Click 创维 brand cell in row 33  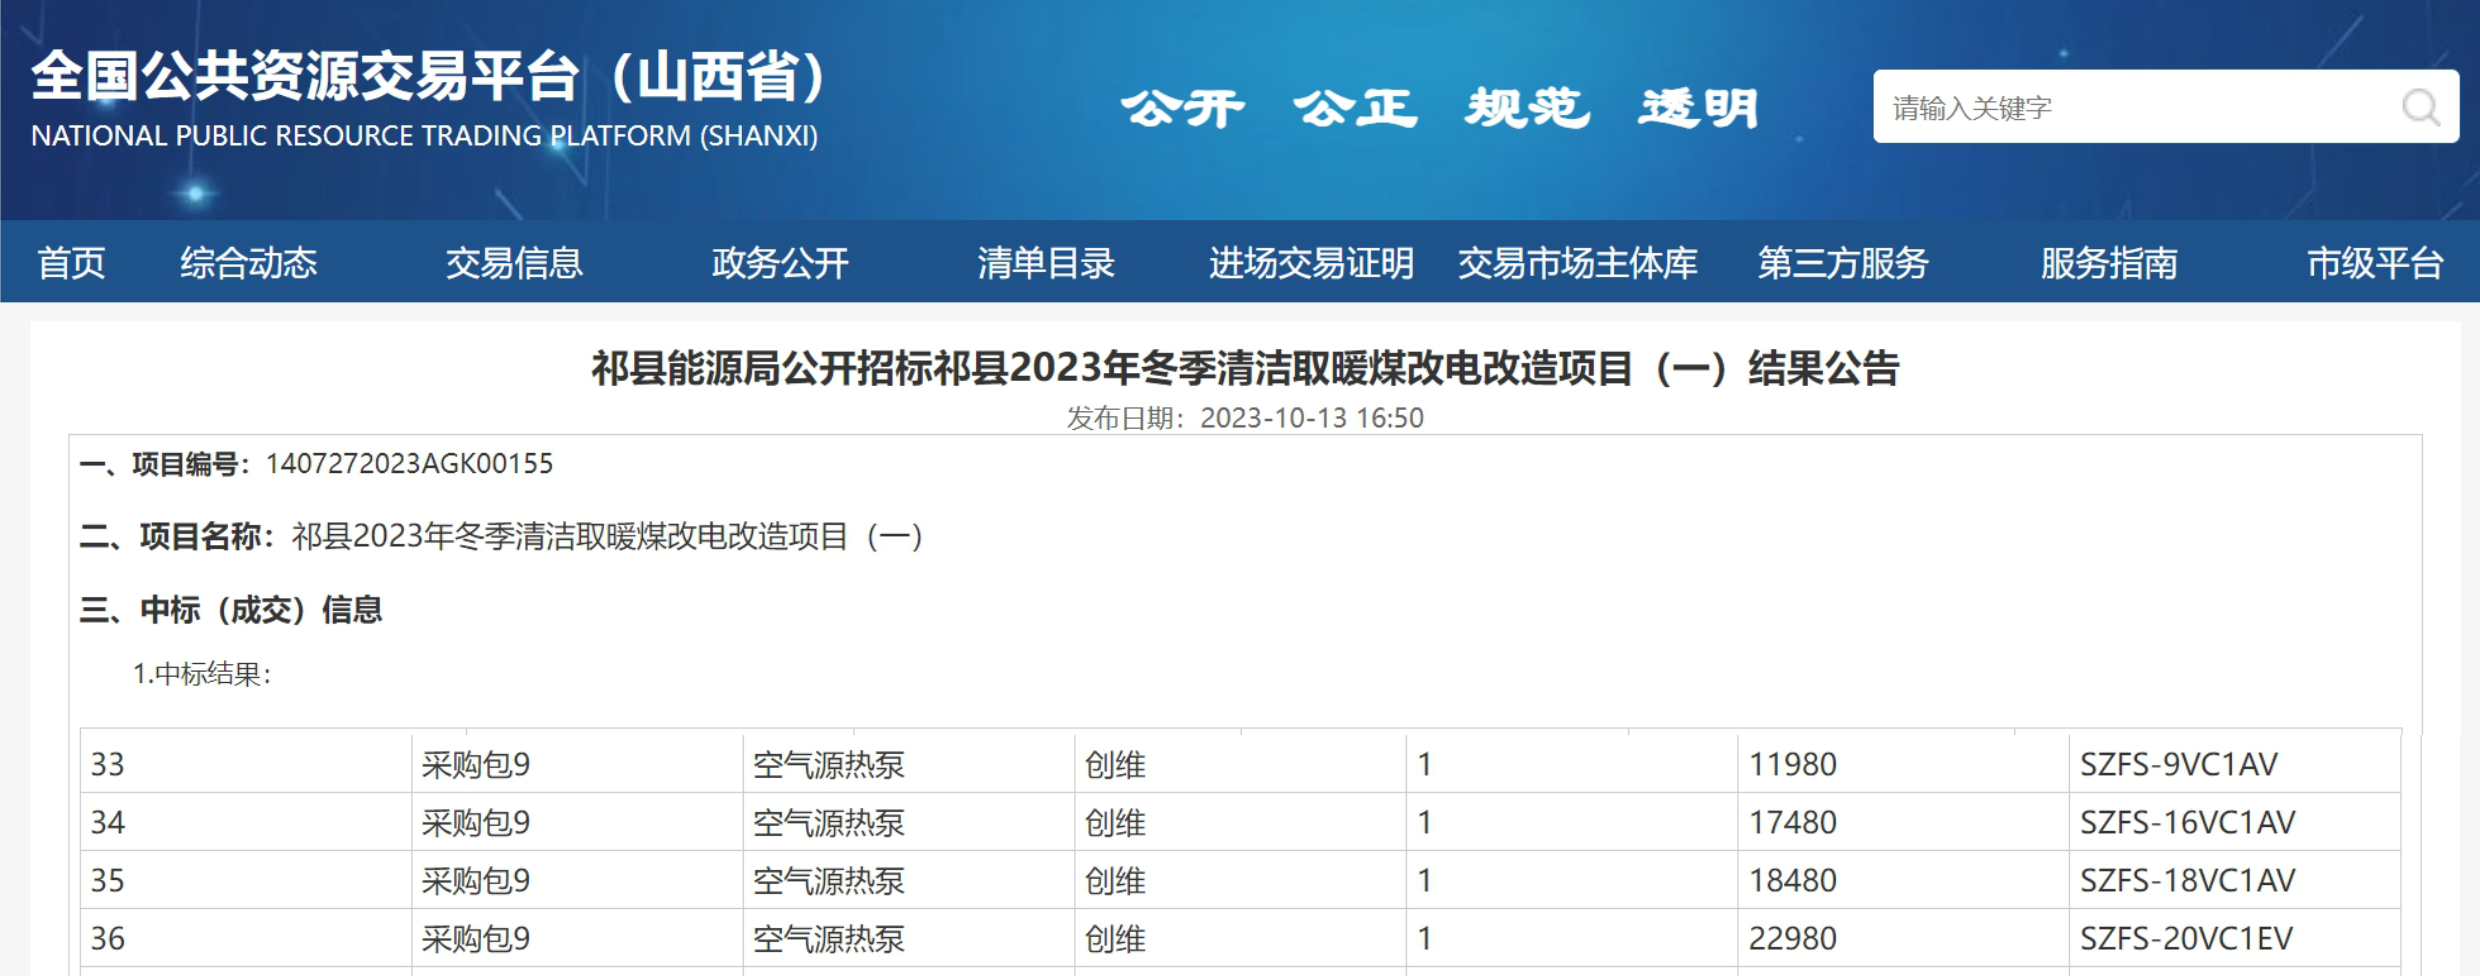click(1241, 764)
